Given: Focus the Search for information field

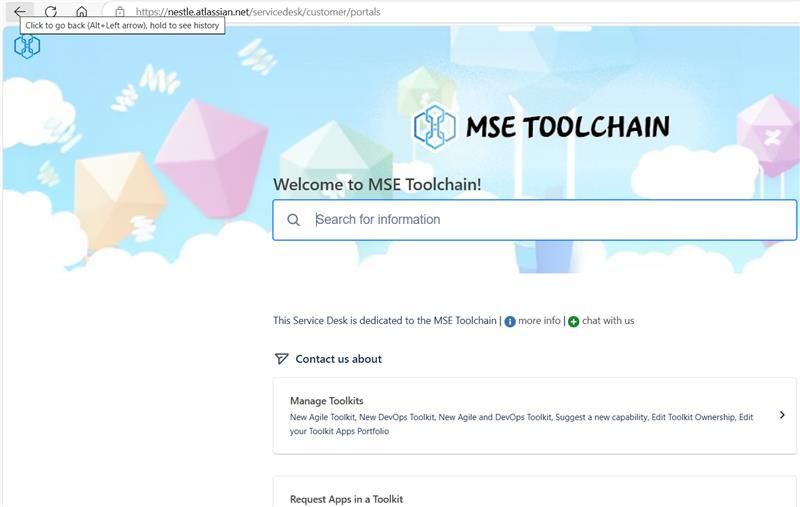Looking at the screenshot, I should pos(534,220).
